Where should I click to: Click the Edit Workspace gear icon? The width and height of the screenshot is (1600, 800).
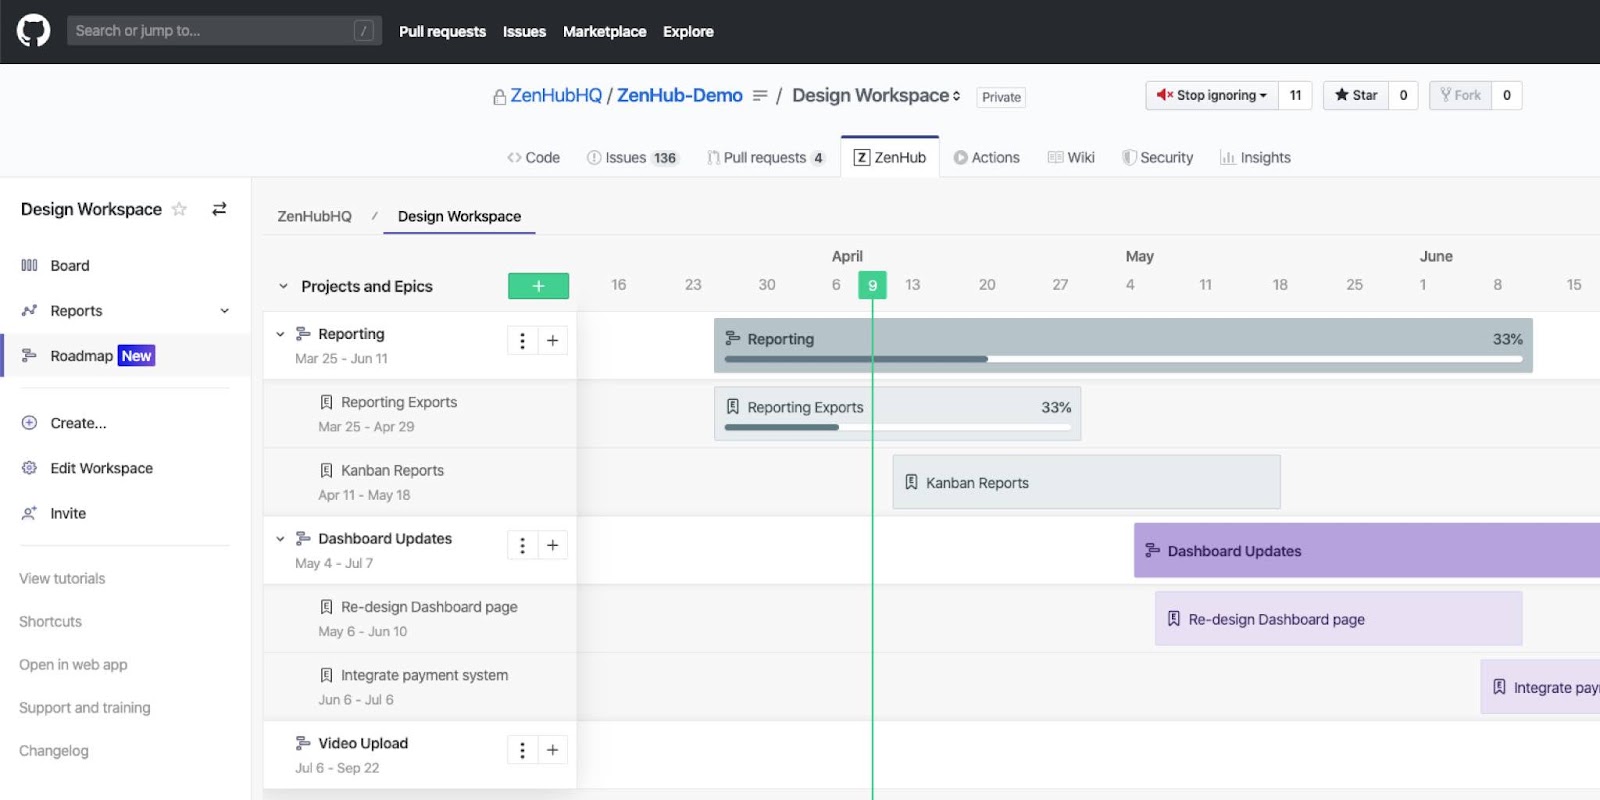[x=29, y=468]
